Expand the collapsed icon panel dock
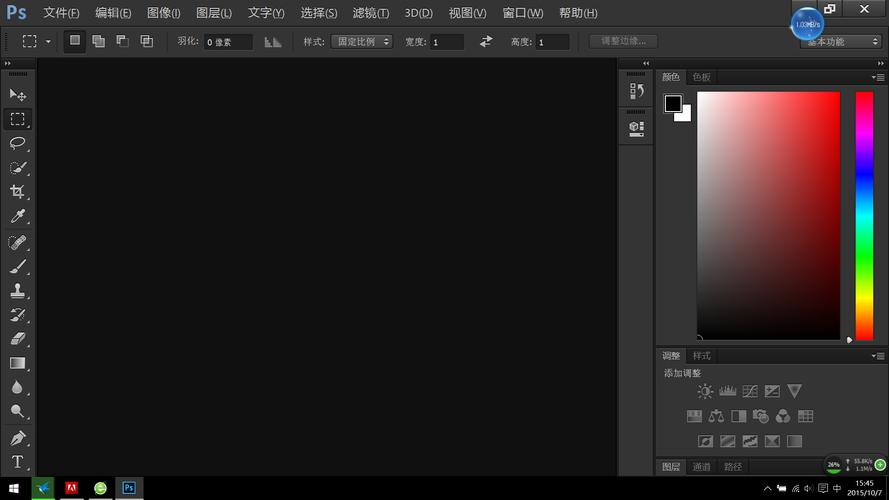 click(646, 63)
